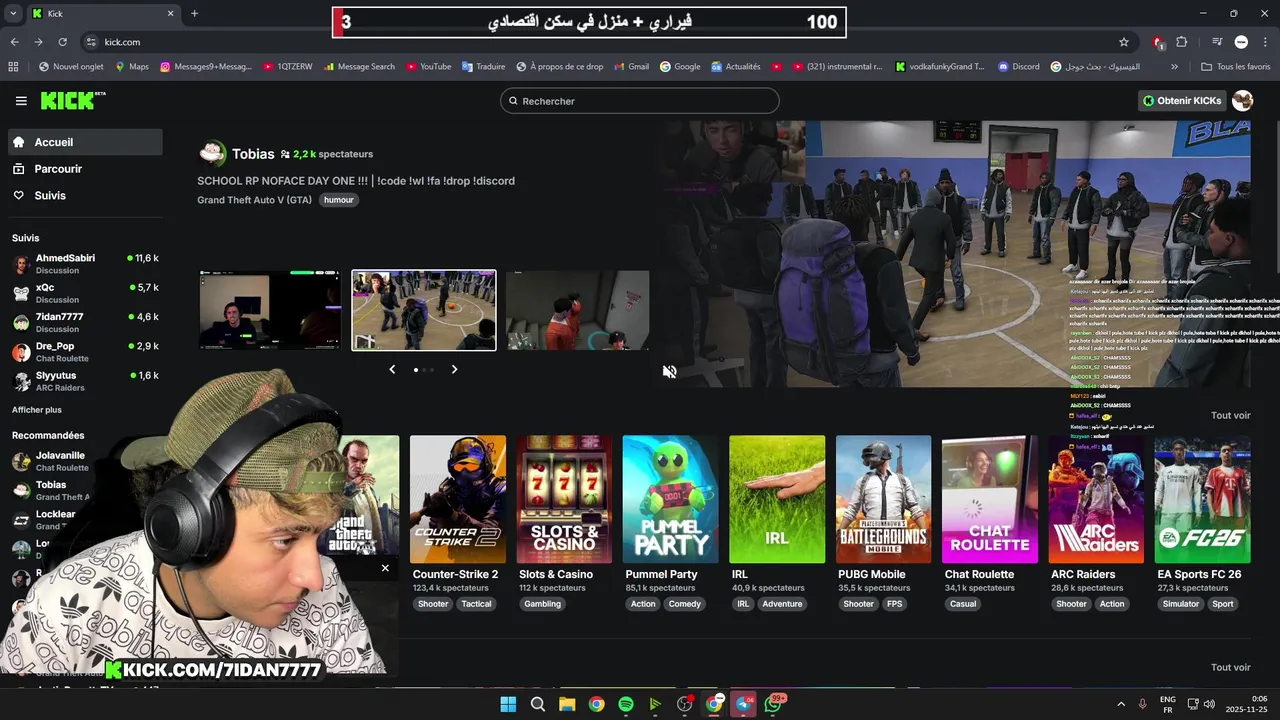Click the Tactical tag under Counter-Strike 2
This screenshot has height=720, width=1280.
476,604
